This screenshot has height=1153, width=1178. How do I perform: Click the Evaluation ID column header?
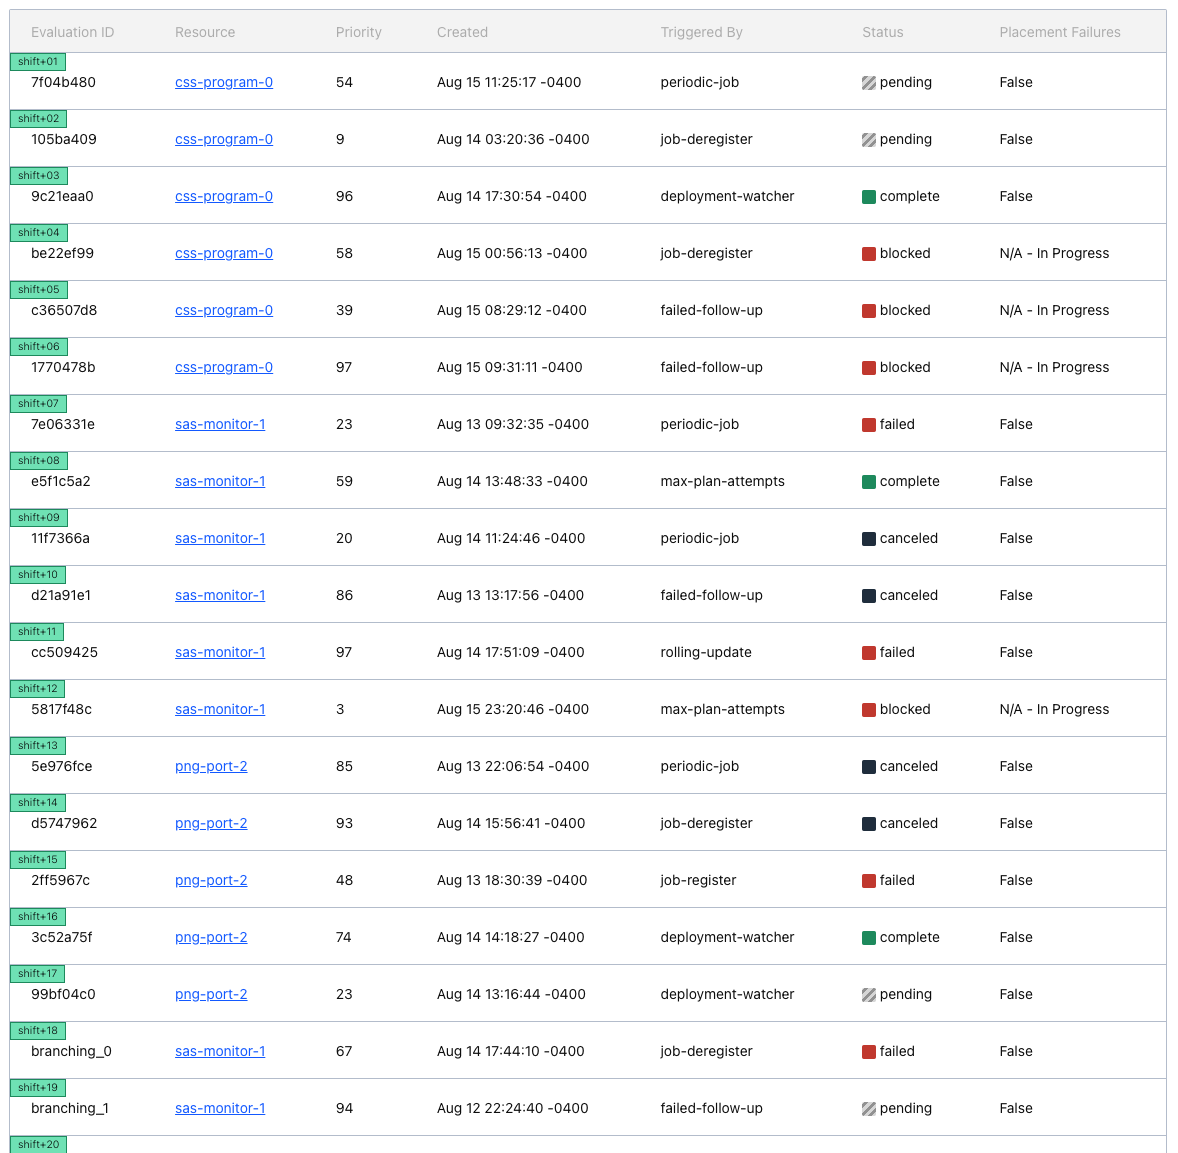click(72, 32)
